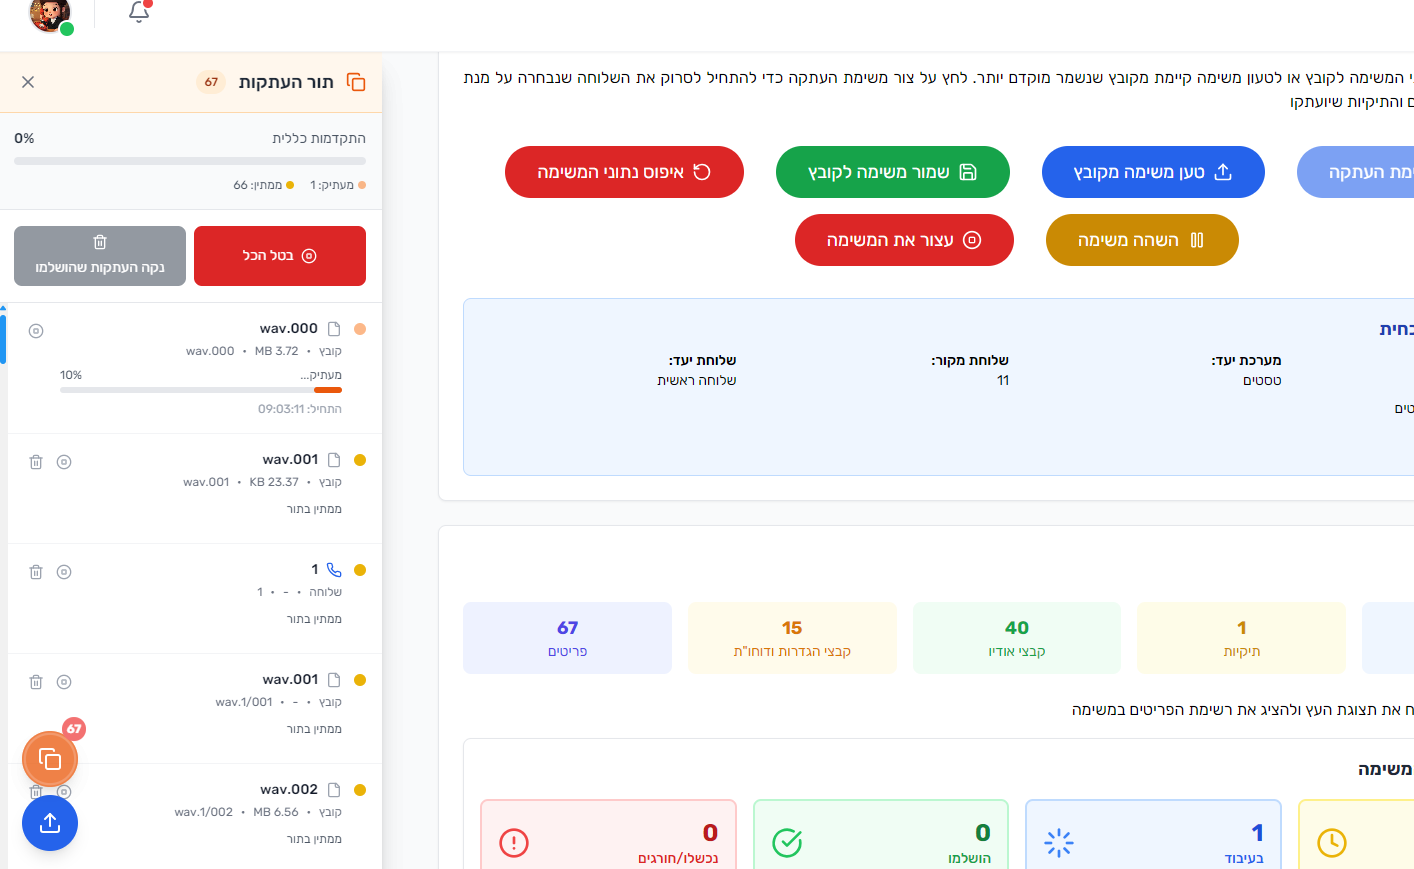Click the yellow clock icon card
This screenshot has height=869, width=1414.
coord(1332,843)
